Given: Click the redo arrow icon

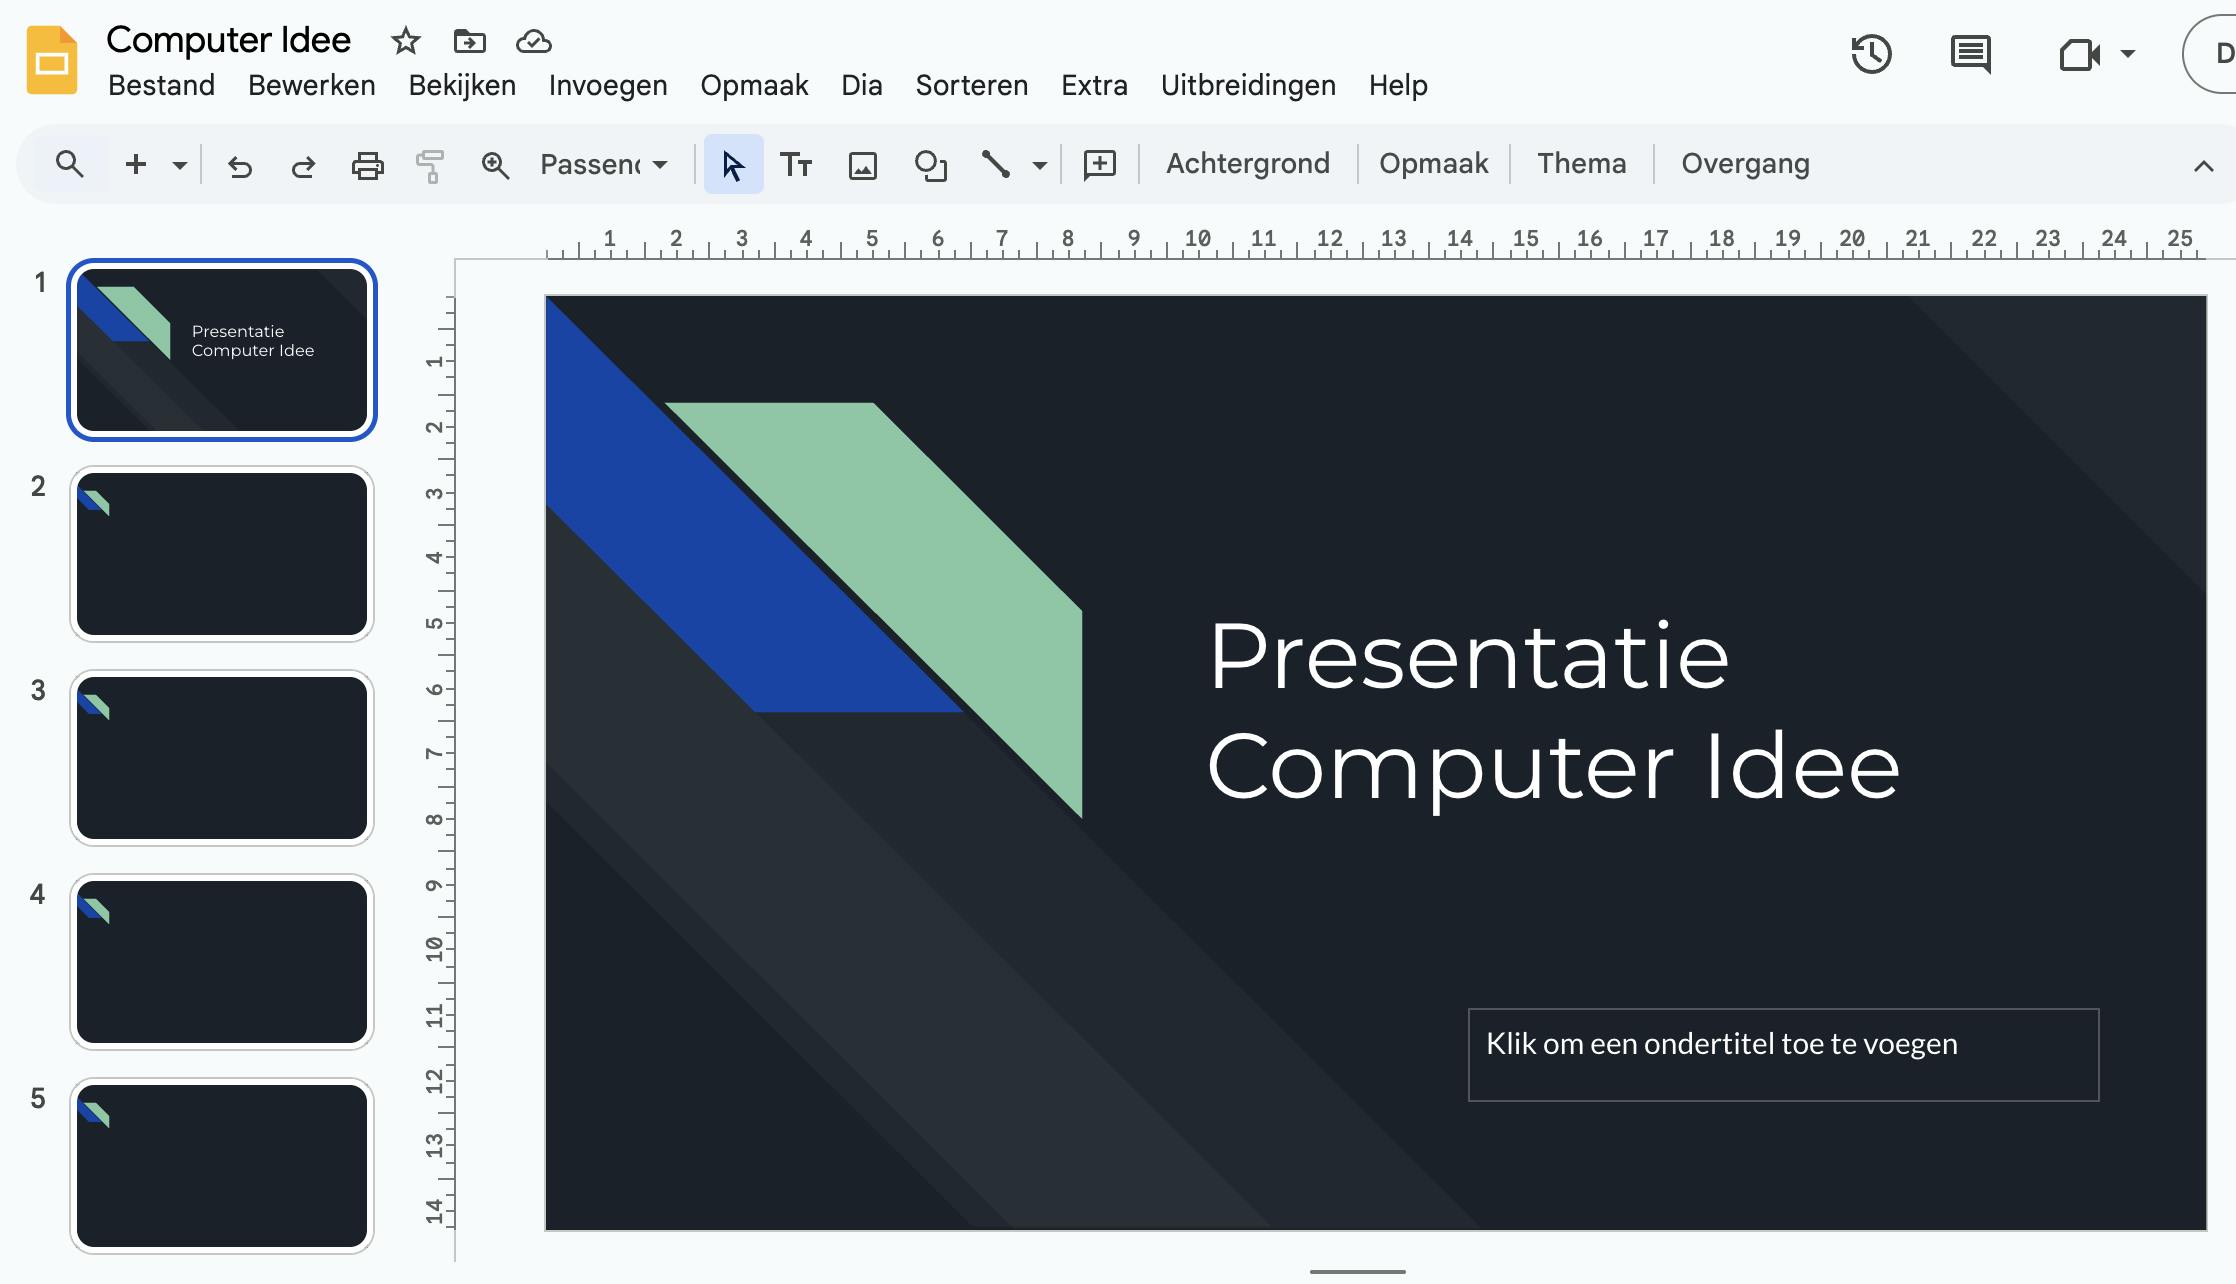Looking at the screenshot, I should 303,165.
